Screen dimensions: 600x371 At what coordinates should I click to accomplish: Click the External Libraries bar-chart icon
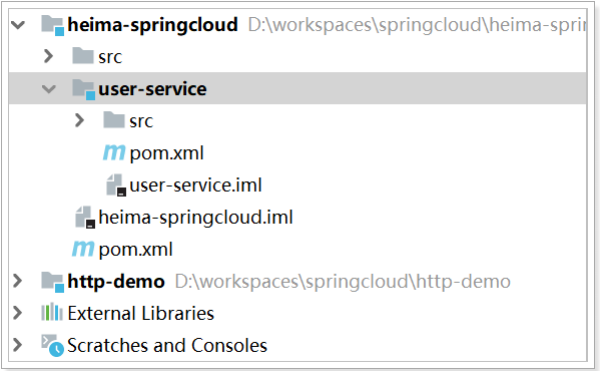(x=52, y=312)
